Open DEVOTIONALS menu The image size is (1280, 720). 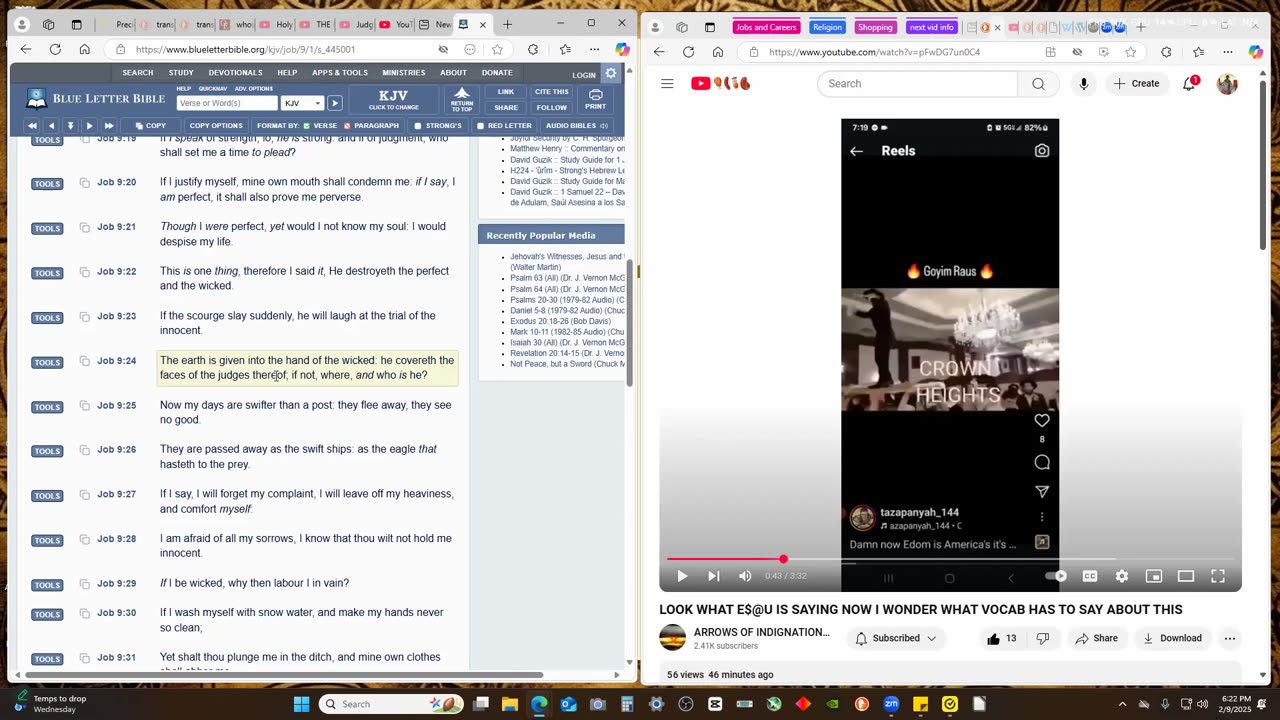point(235,73)
